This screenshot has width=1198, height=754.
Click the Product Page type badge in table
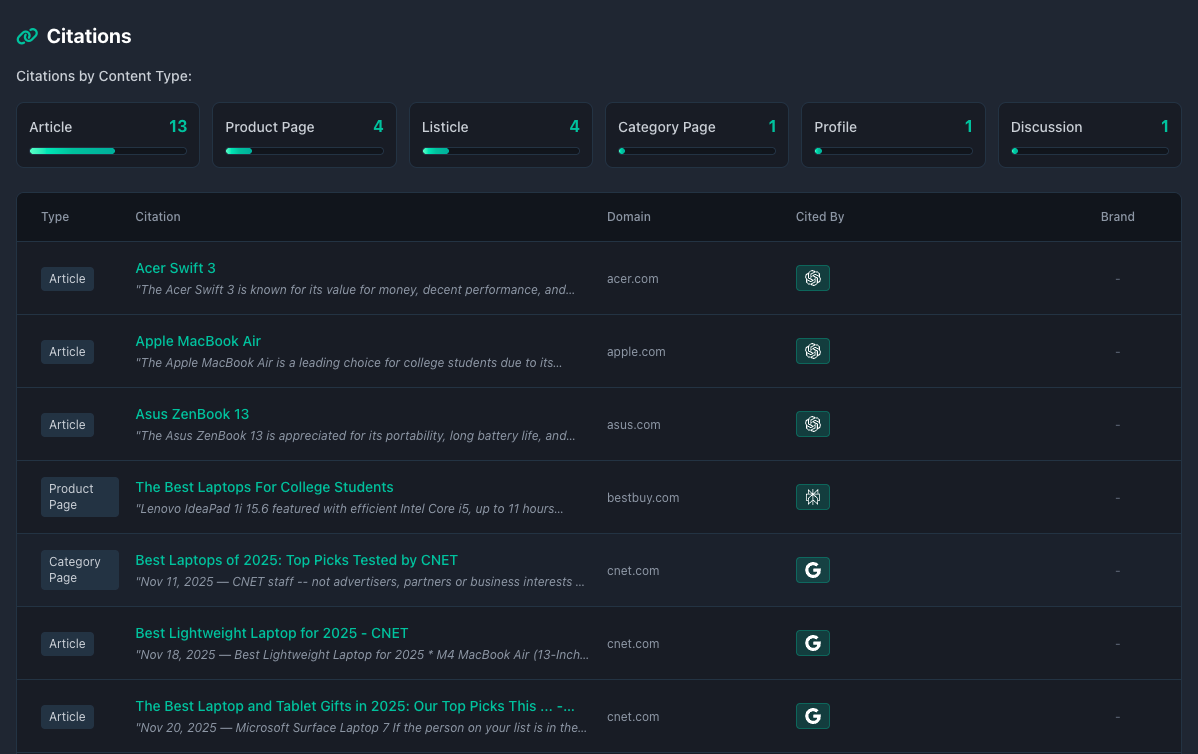pos(79,497)
